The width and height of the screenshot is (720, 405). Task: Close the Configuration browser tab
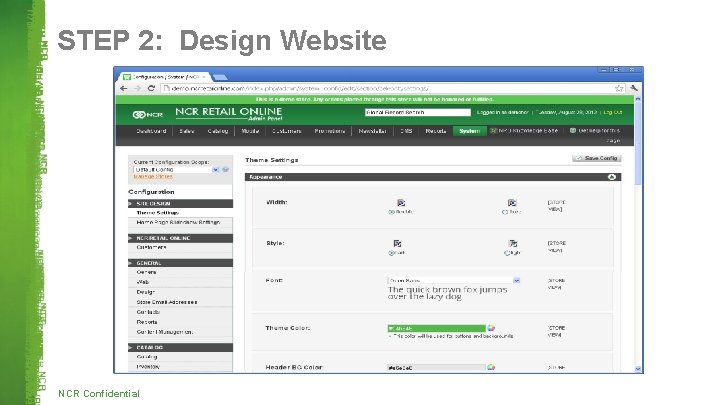click(204, 77)
